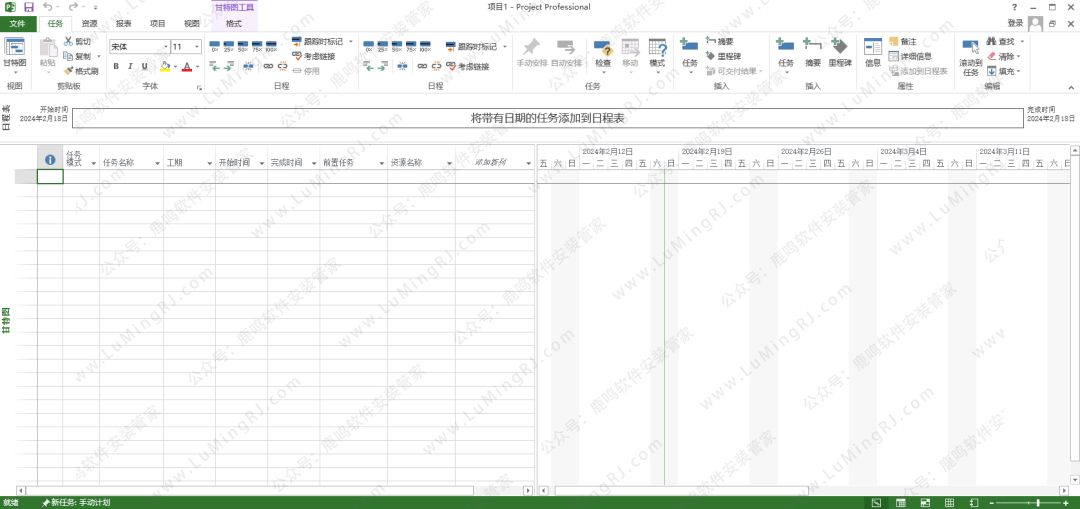This screenshot has width=1080, height=509.
Task: Toggle Underline formatting button
Action: pyautogui.click(x=144, y=67)
